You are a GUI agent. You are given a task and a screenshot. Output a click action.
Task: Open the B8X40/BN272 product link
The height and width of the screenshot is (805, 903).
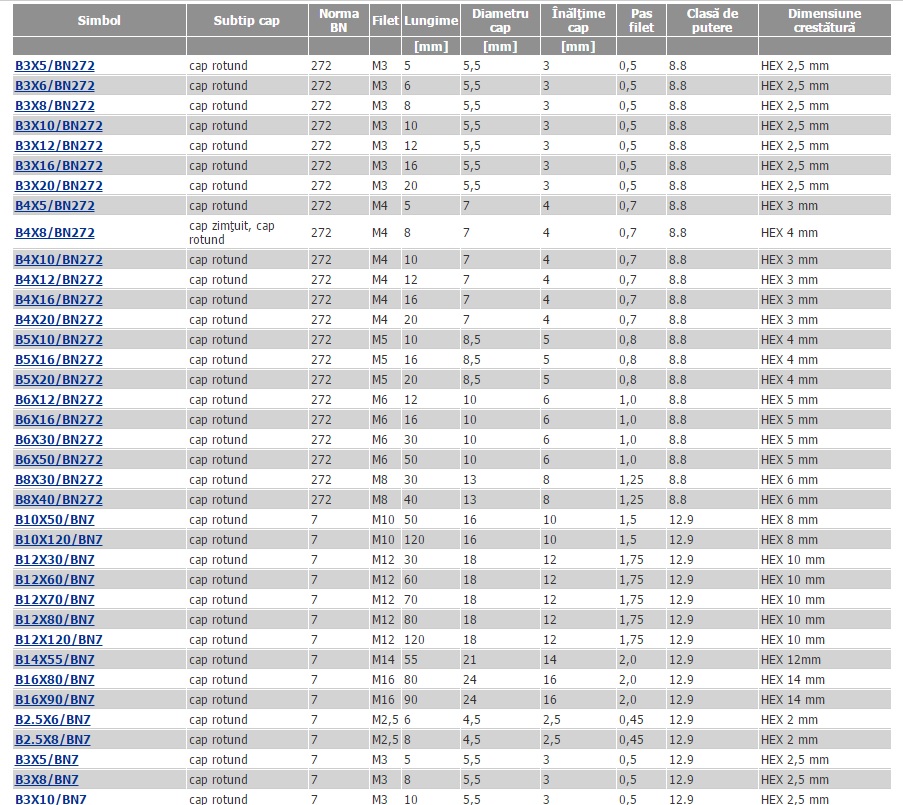[59, 500]
